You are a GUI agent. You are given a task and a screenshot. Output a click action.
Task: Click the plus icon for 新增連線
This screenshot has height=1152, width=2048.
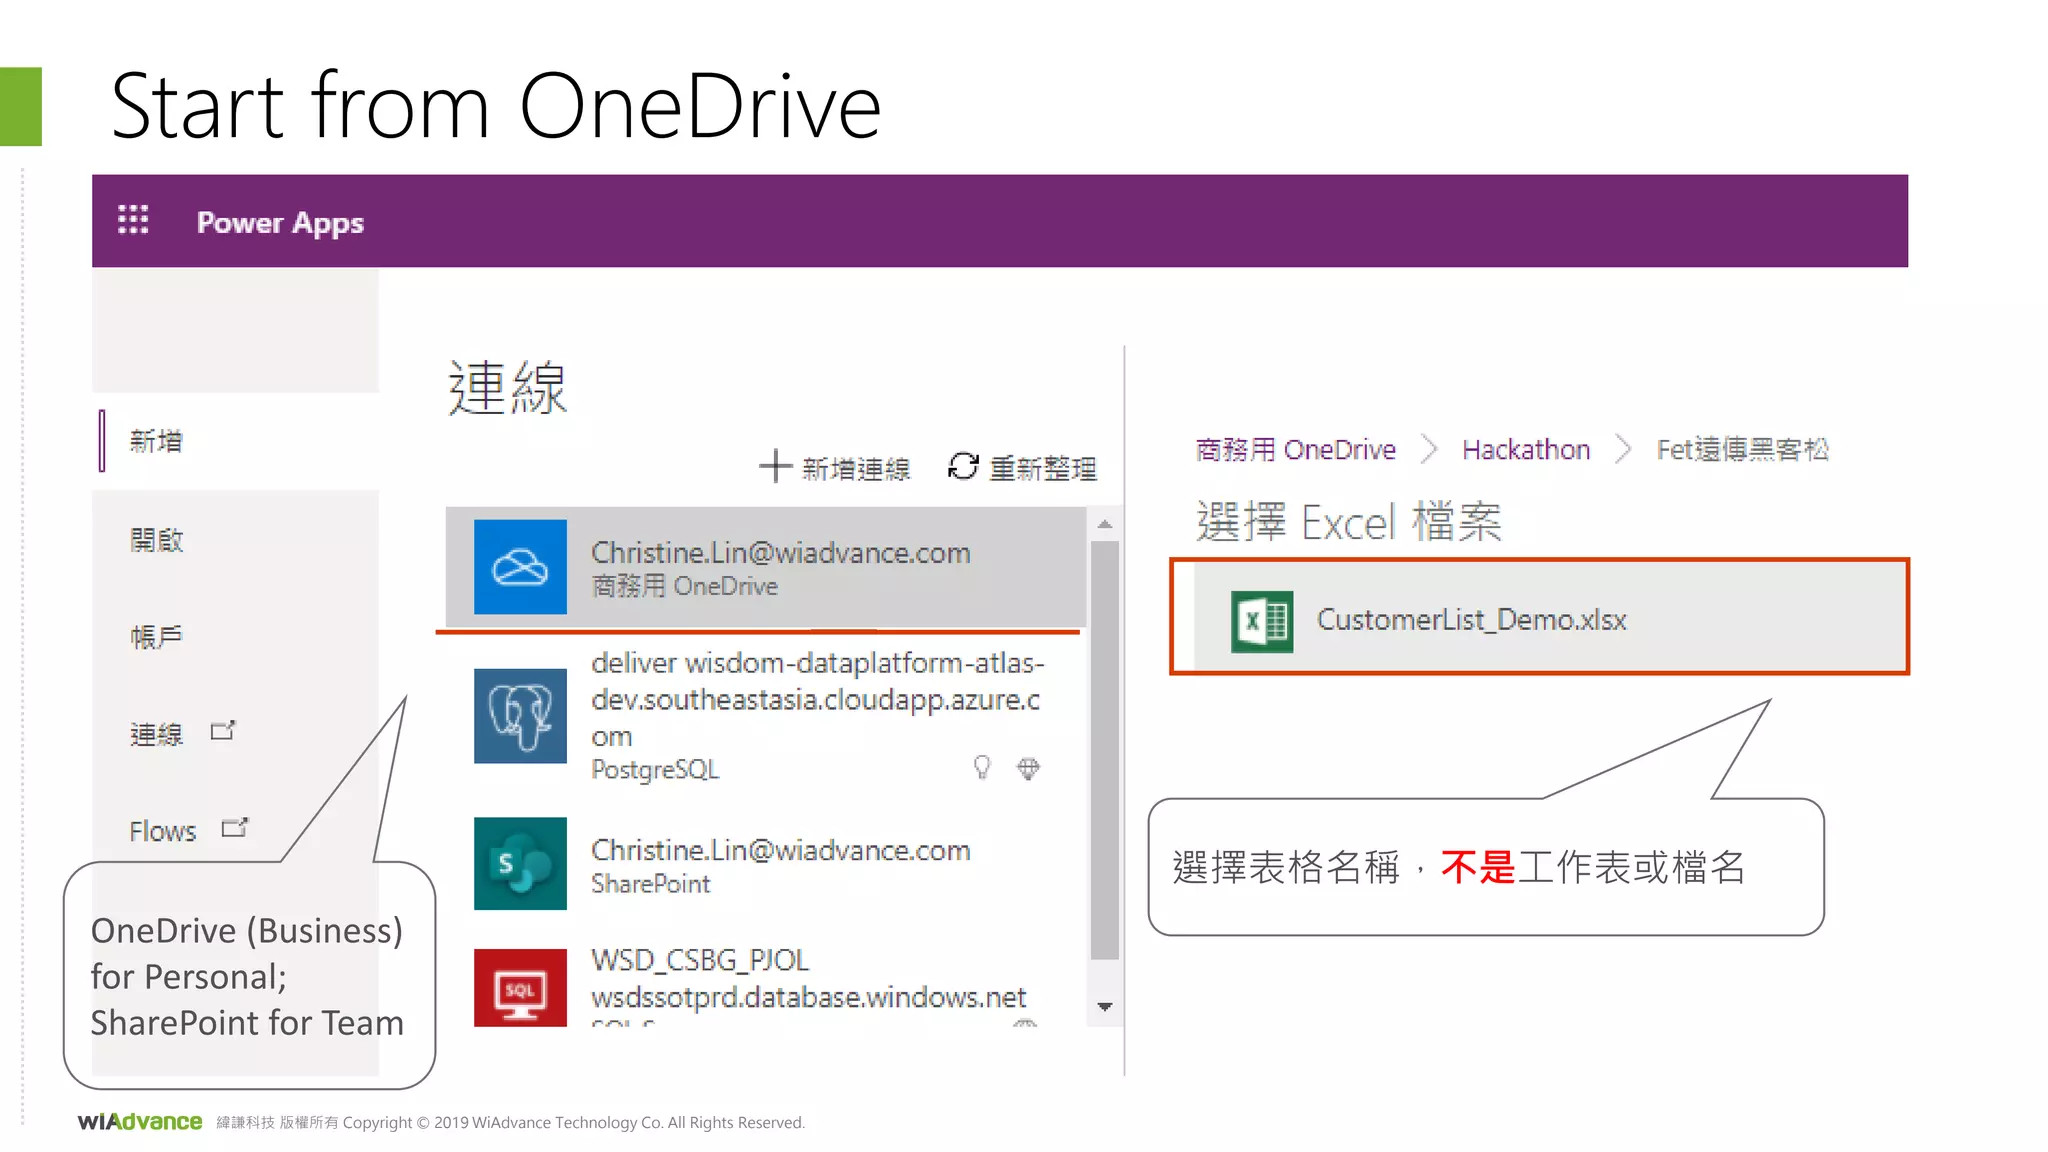click(x=775, y=466)
